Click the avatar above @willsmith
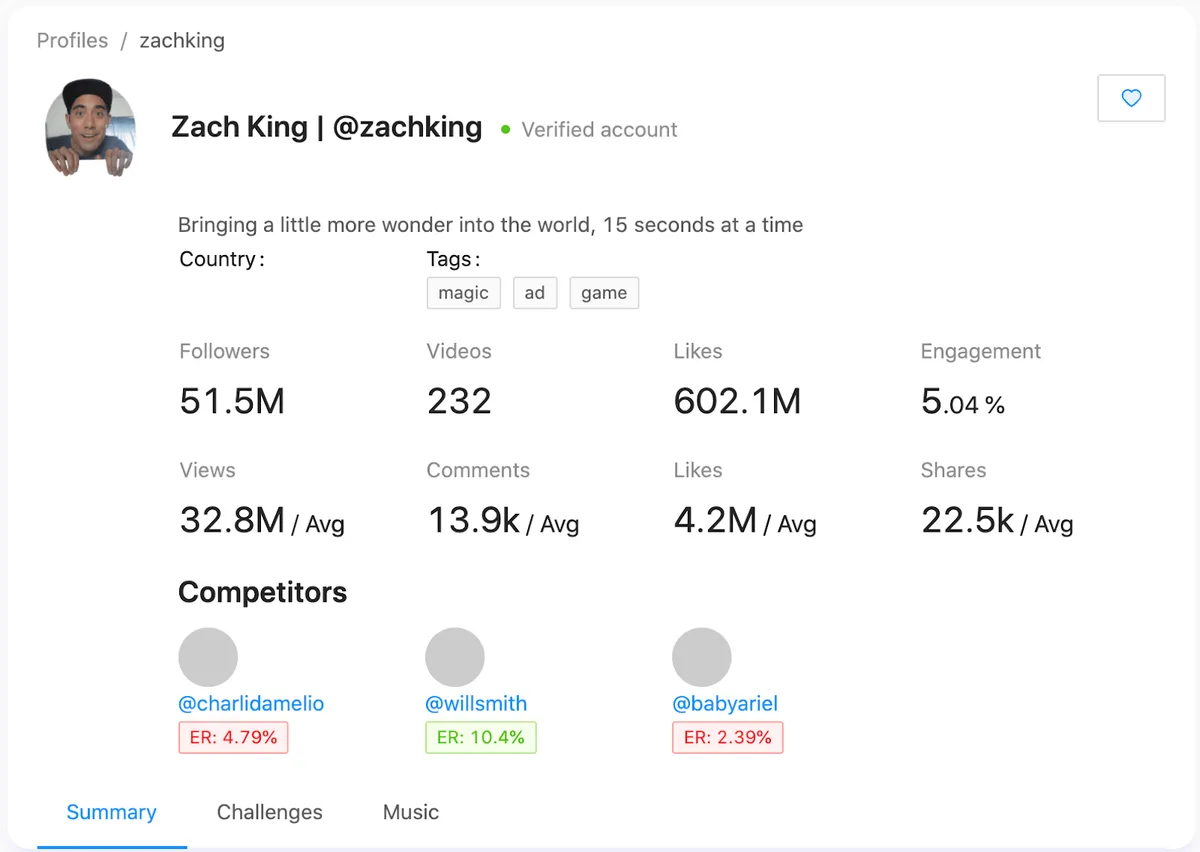This screenshot has height=852, width=1200. click(455, 657)
